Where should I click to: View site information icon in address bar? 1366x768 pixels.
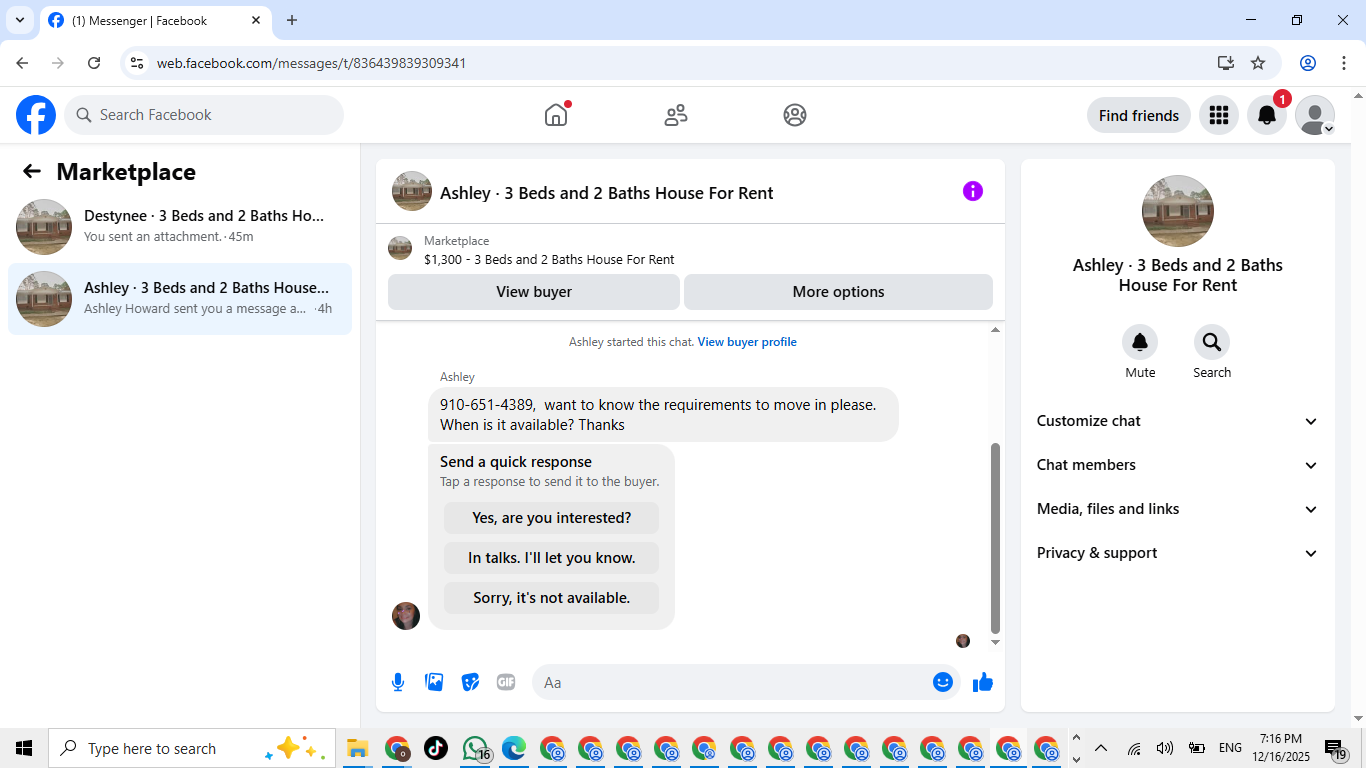(138, 63)
